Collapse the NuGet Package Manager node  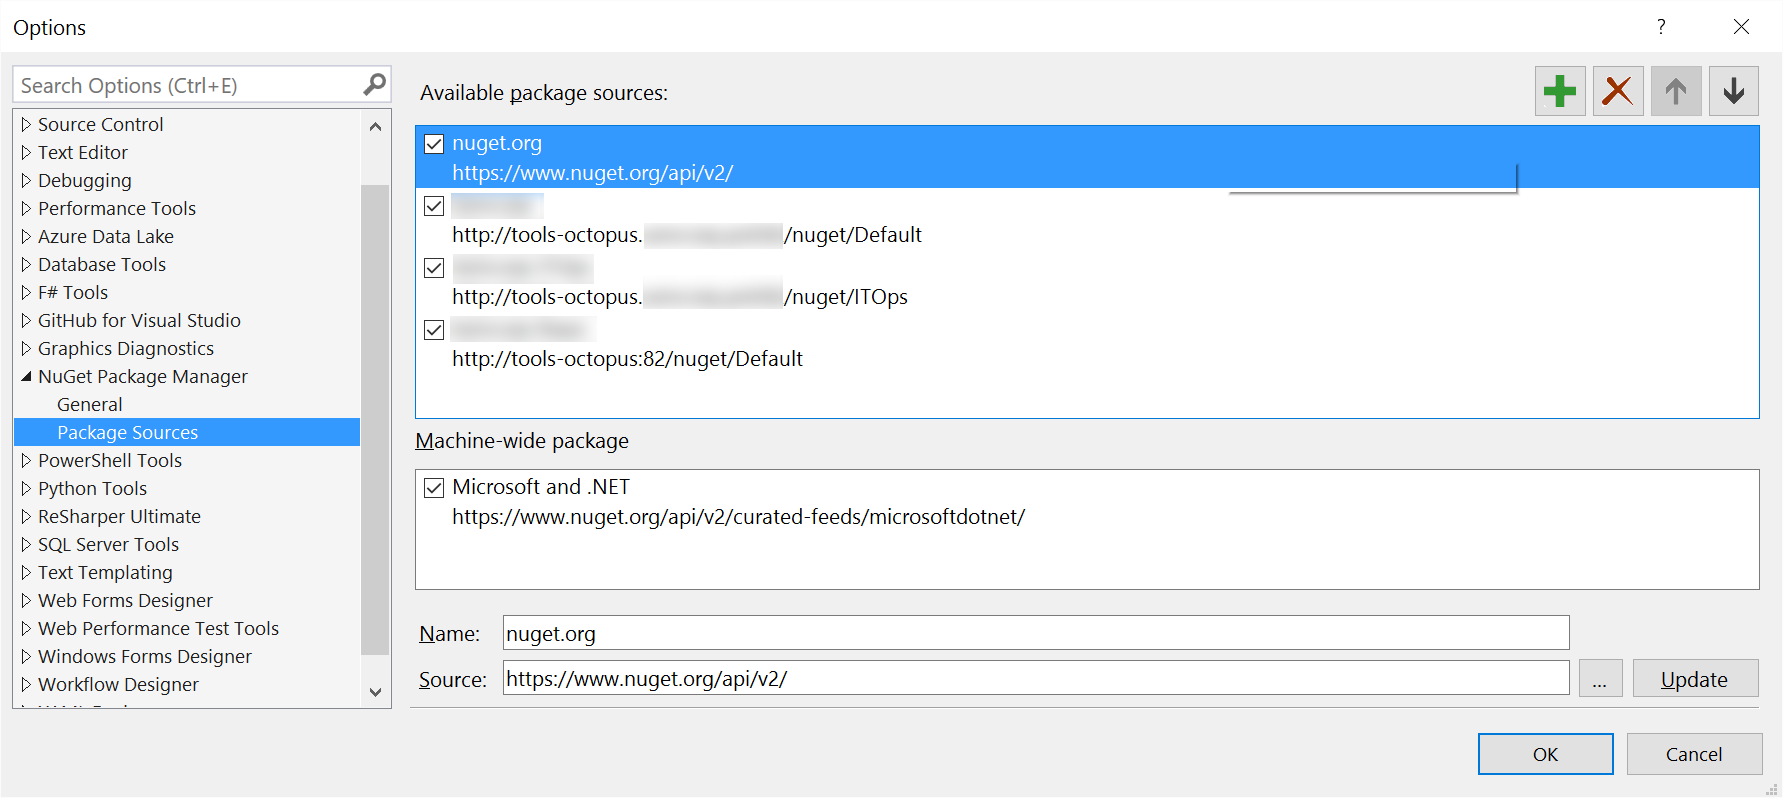pyautogui.click(x=26, y=377)
